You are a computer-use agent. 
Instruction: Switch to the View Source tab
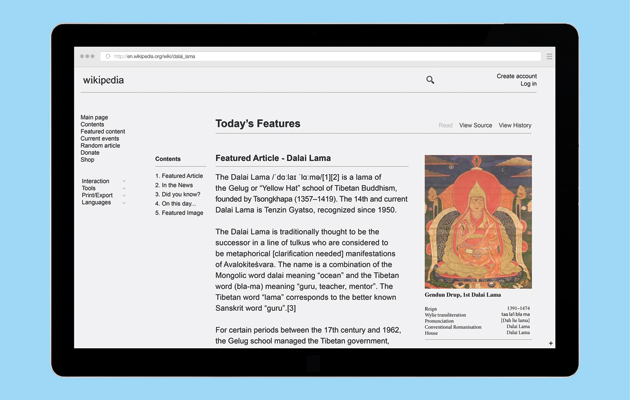coord(475,125)
